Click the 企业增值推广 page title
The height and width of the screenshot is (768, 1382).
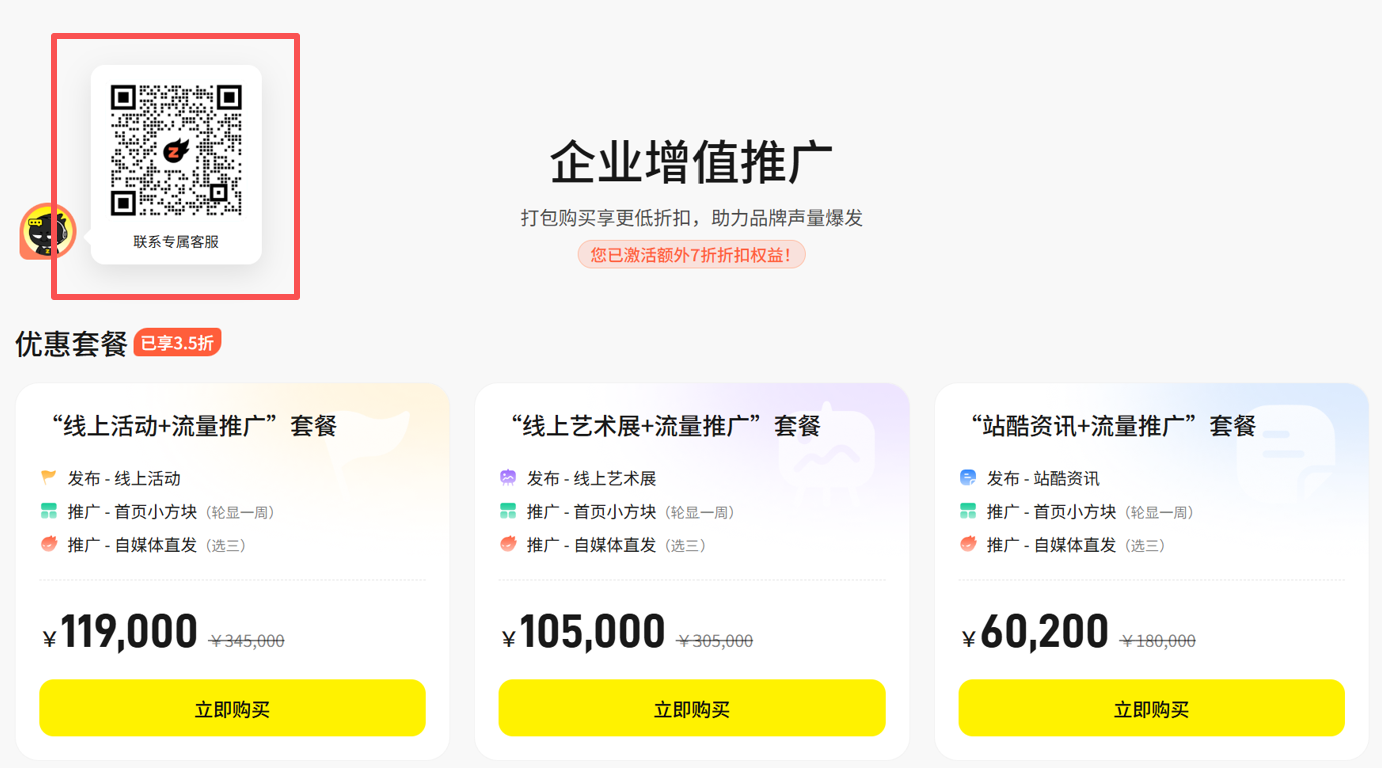[691, 163]
